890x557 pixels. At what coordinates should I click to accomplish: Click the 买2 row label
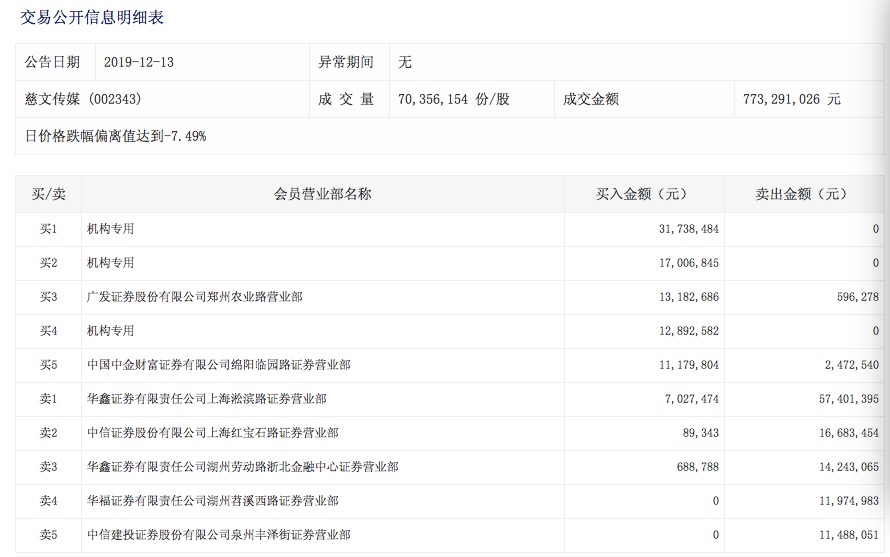48,263
